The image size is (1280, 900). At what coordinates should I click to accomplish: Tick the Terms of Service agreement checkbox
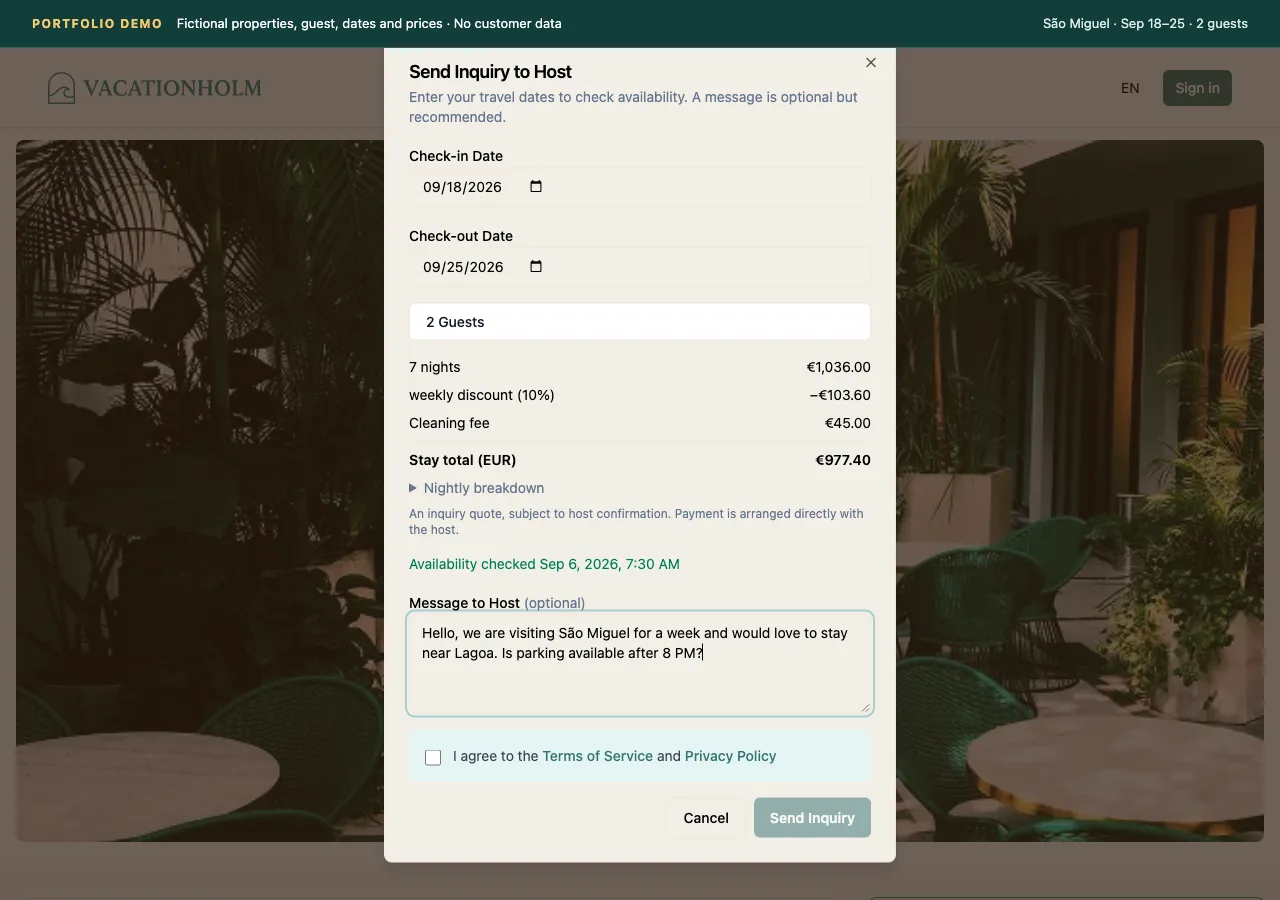click(x=433, y=757)
